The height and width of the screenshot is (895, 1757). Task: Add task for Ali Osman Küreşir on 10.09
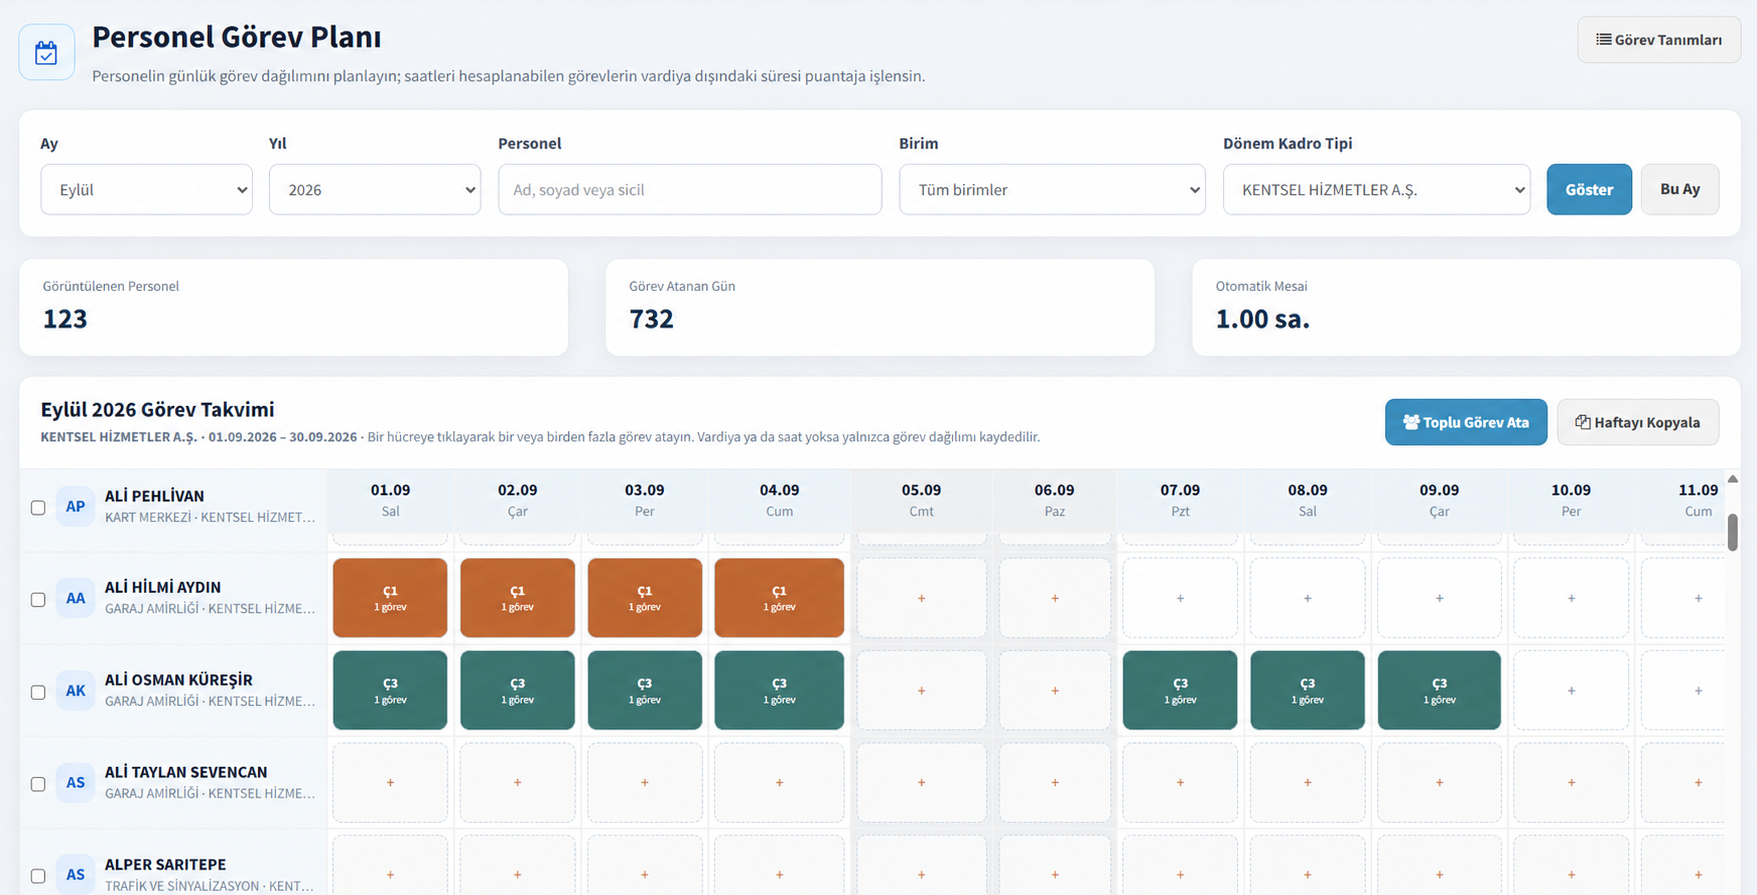click(1571, 690)
